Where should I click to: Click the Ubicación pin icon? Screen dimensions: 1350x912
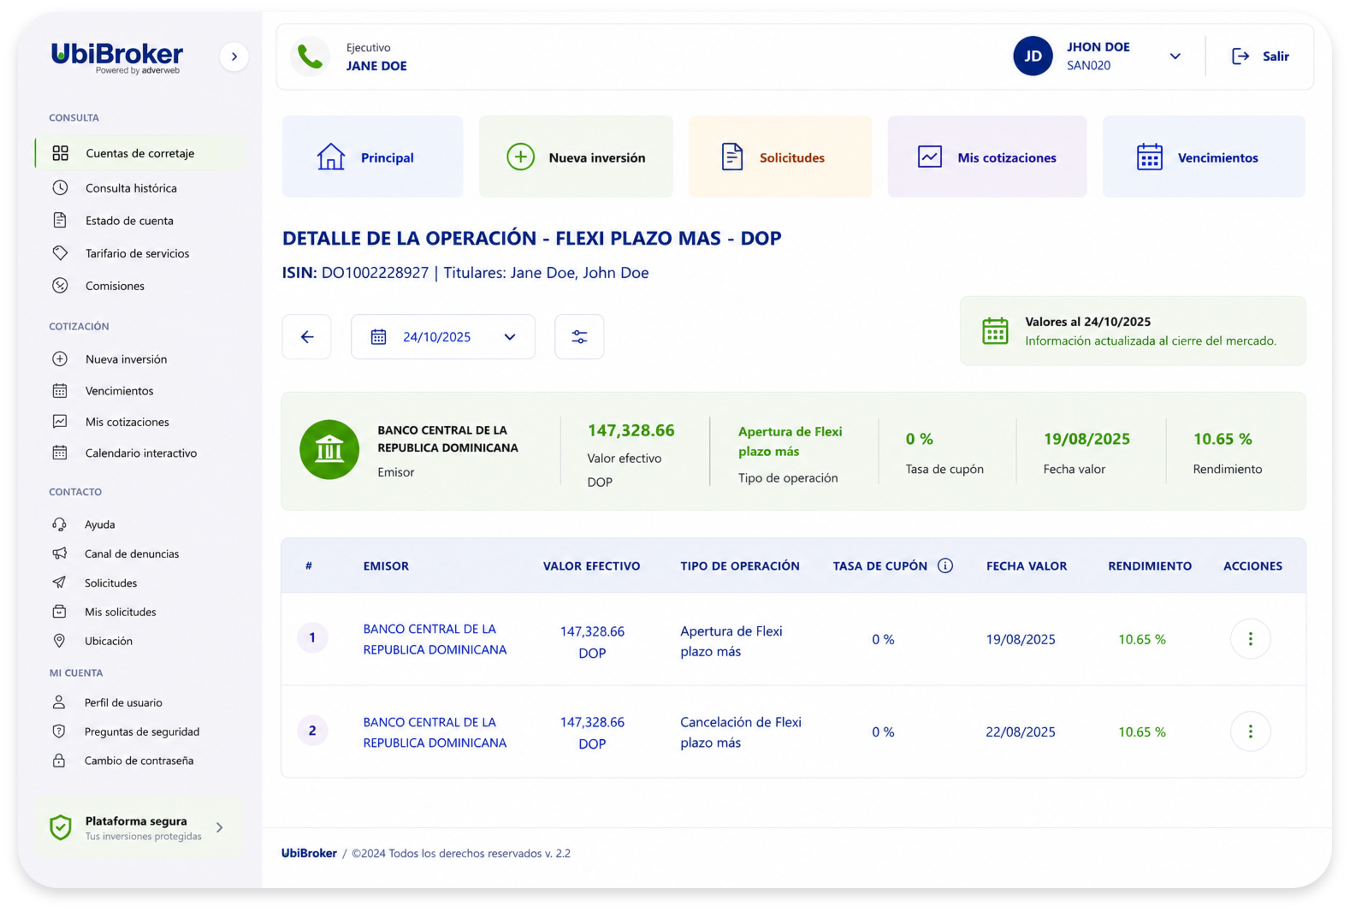coord(60,640)
